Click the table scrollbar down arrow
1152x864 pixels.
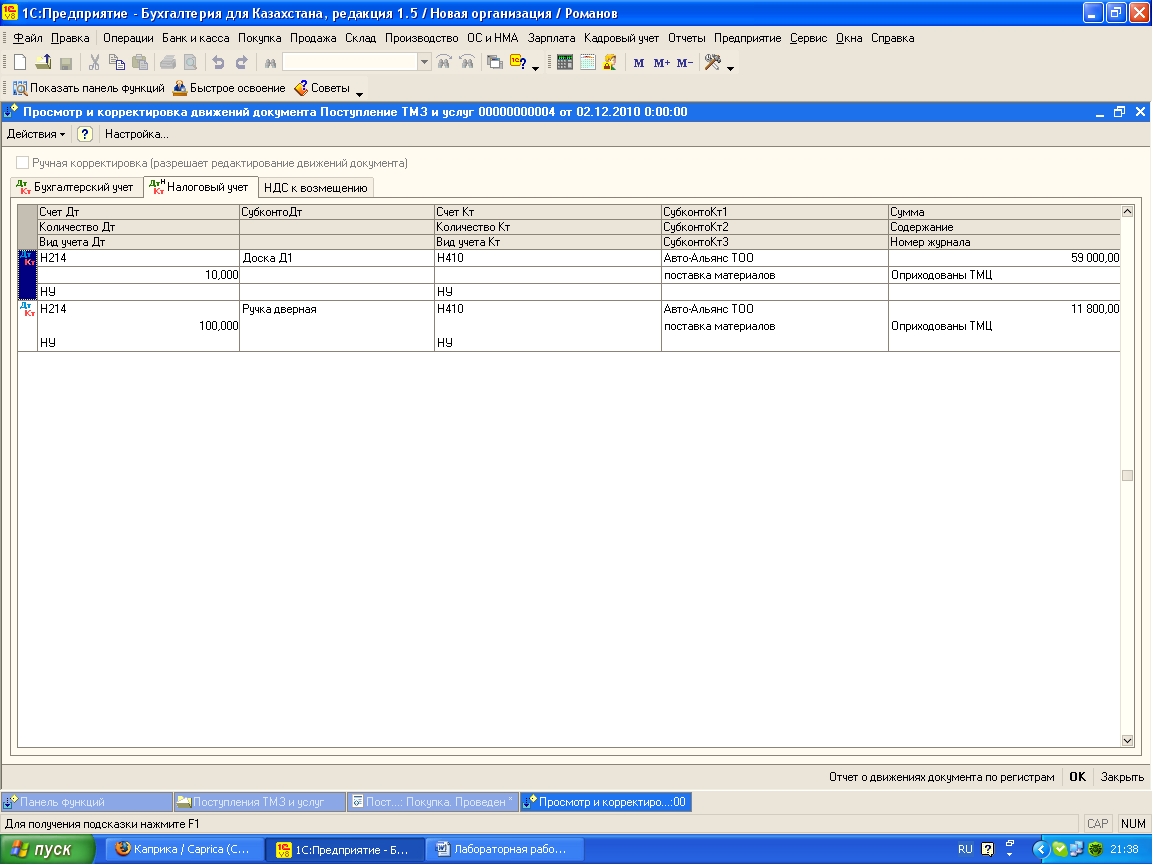pos(1127,741)
